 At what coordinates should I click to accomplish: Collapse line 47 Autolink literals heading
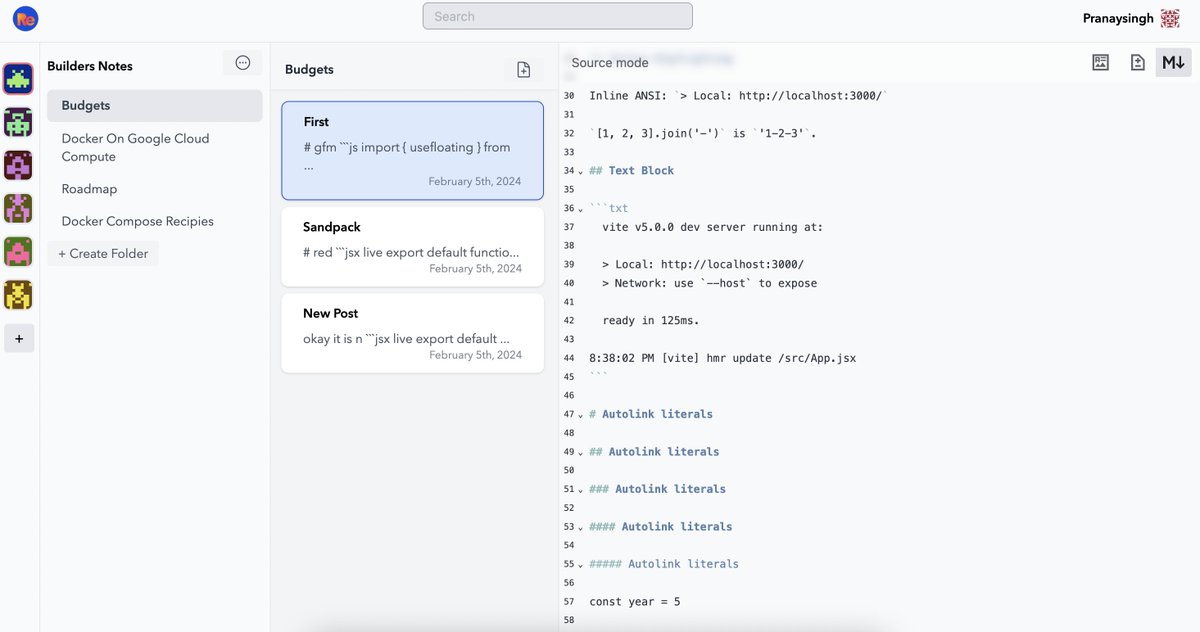click(580, 415)
